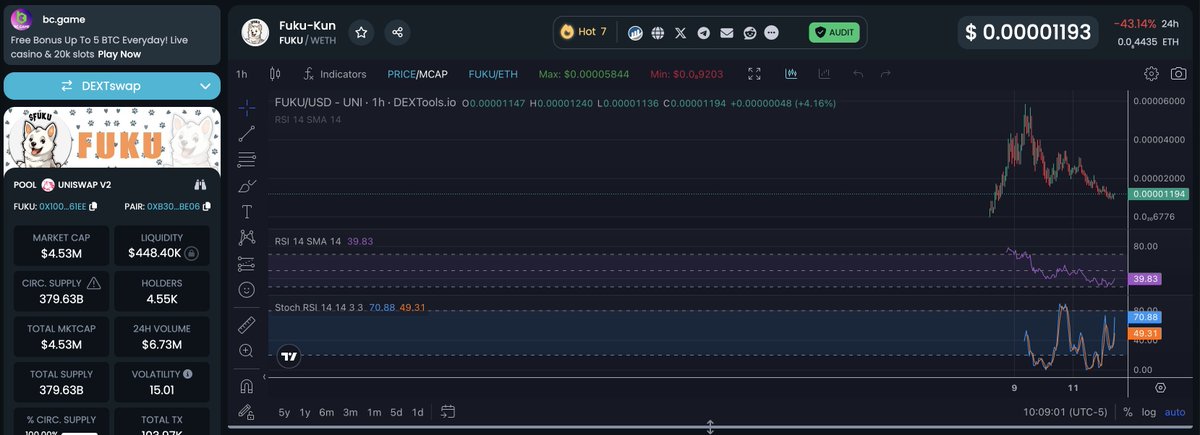Set chart range to 3m
Image resolution: width=1200 pixels, height=435 pixels.
coord(350,412)
